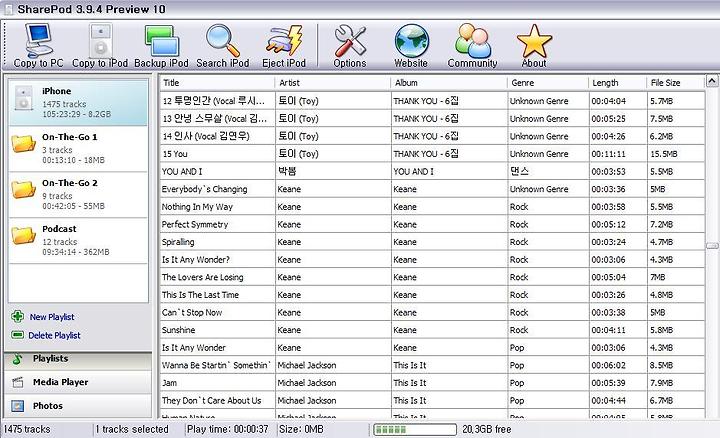Click the iPhone device icon

(x=23, y=98)
